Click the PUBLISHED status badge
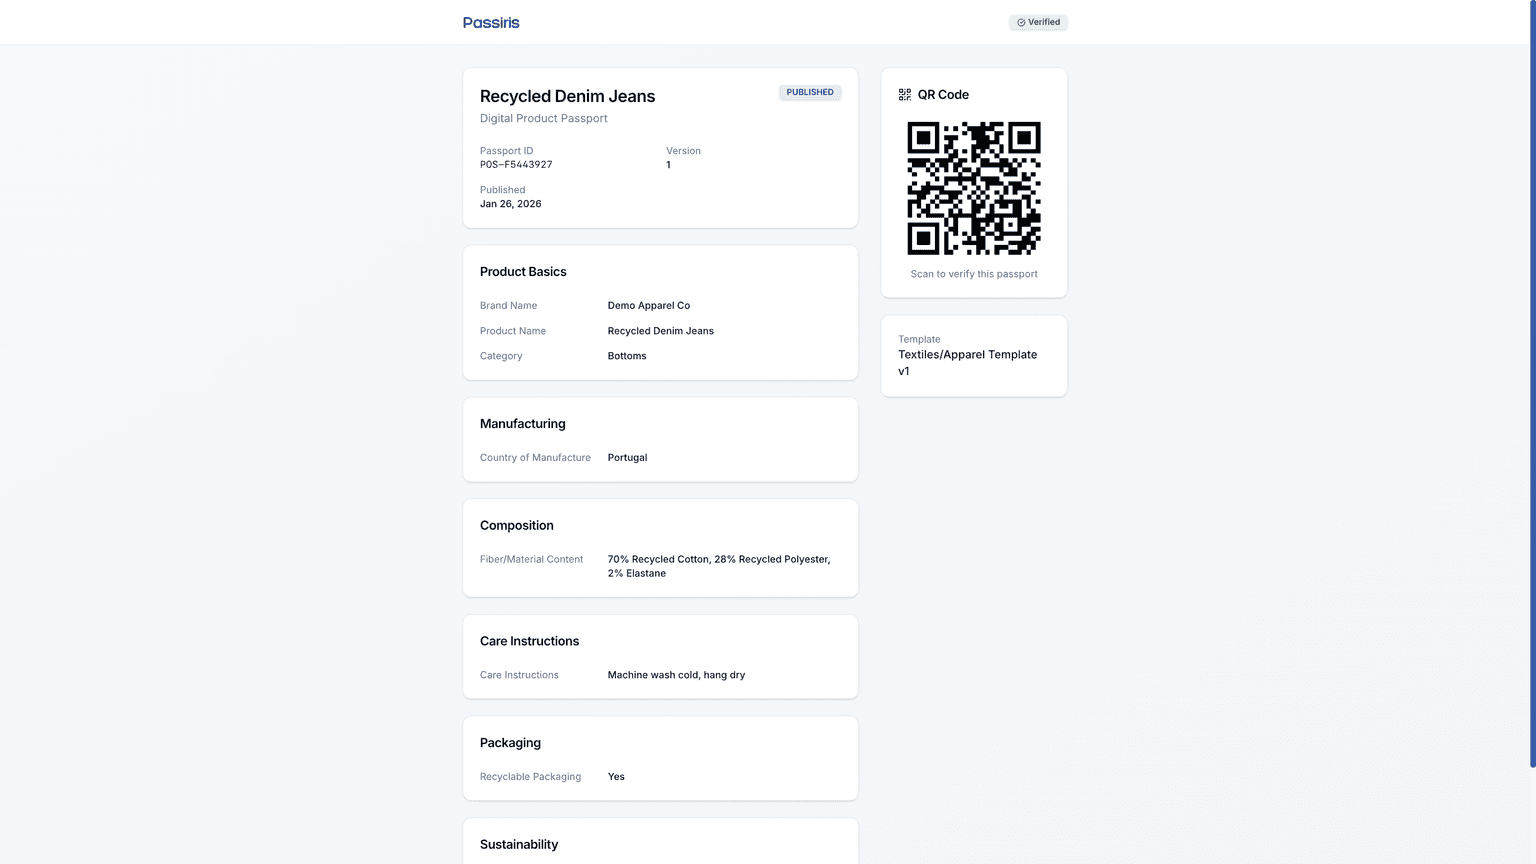1536x864 pixels. (x=809, y=92)
